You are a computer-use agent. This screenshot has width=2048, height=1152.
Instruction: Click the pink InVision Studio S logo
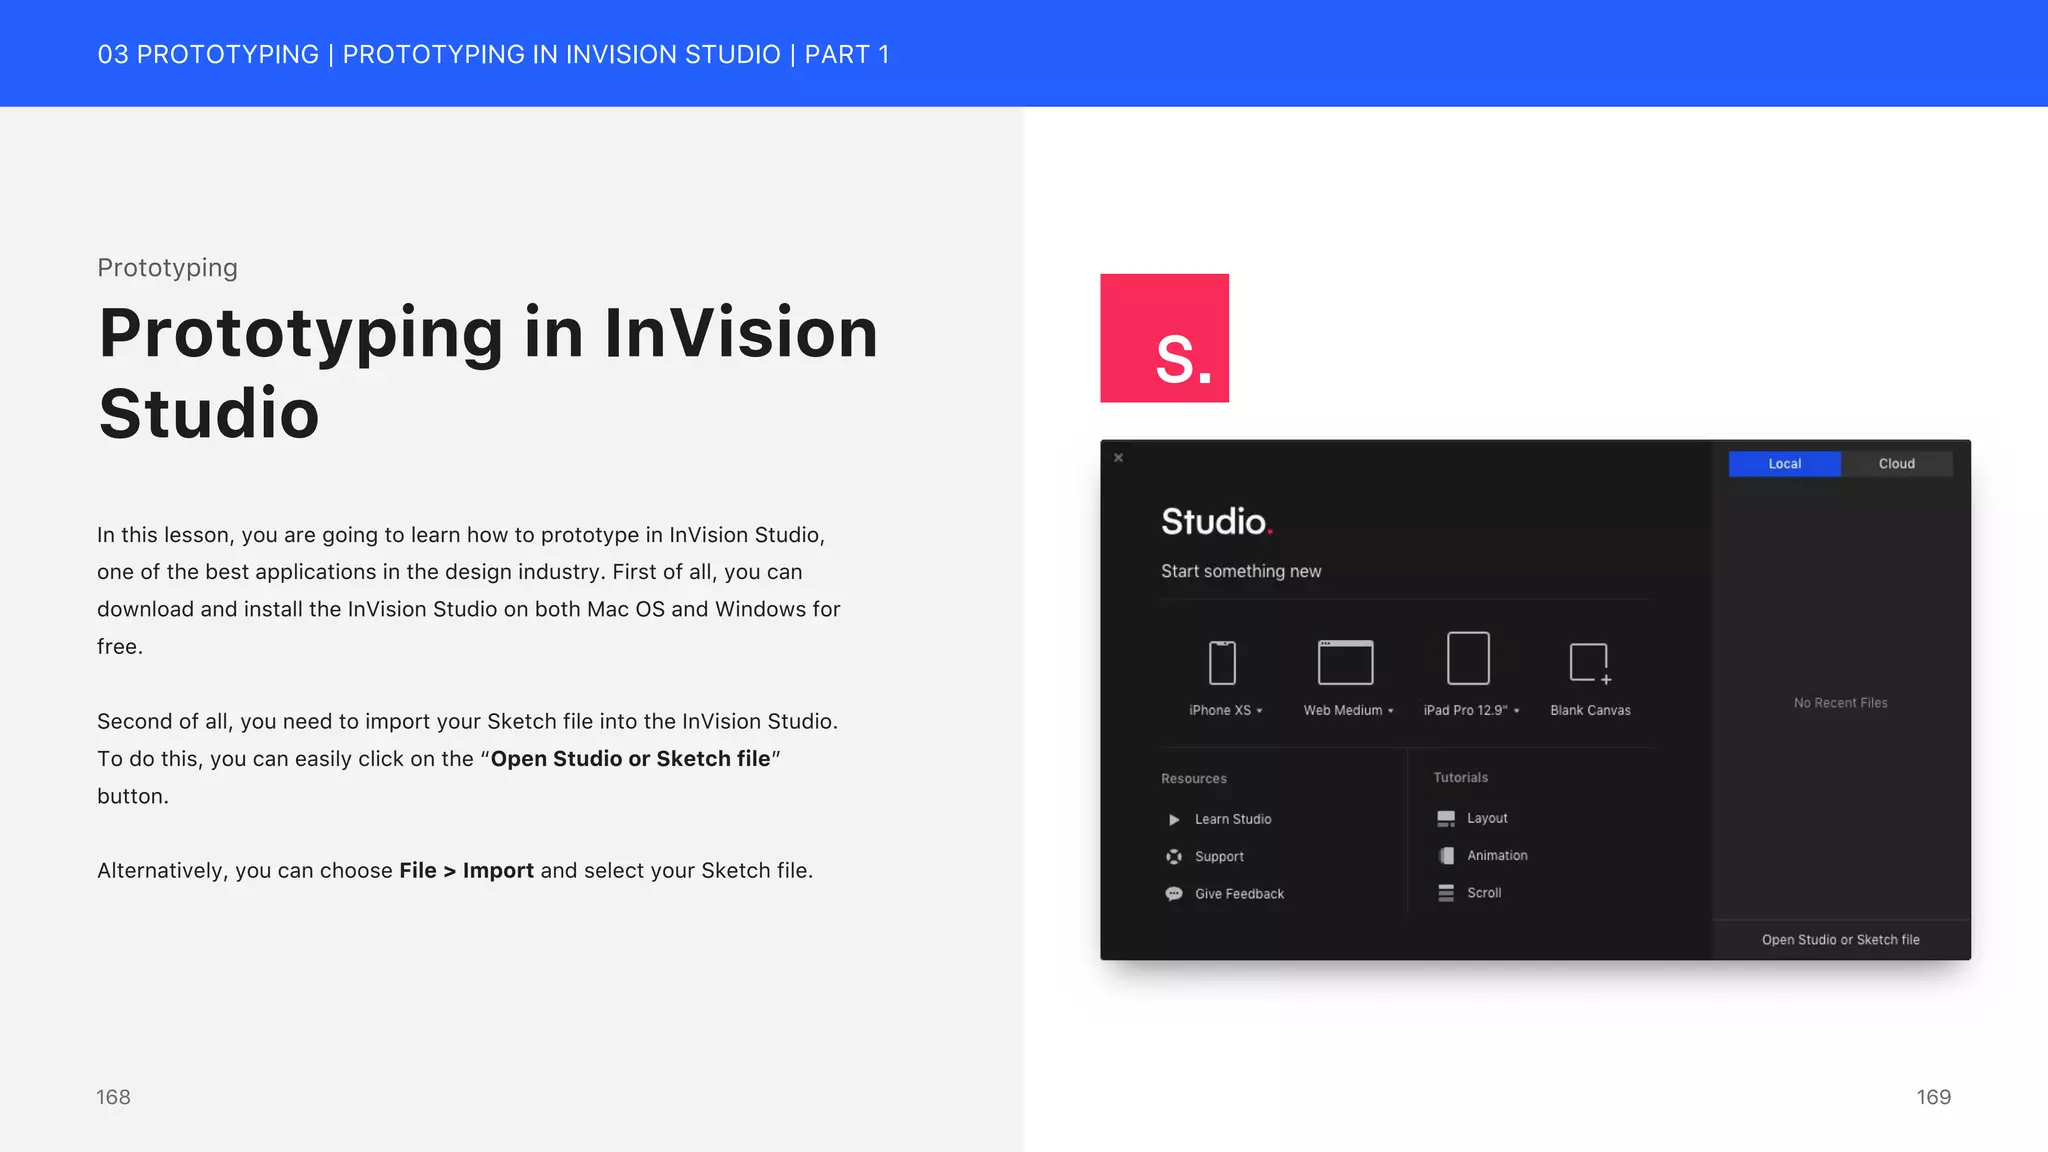coord(1164,338)
